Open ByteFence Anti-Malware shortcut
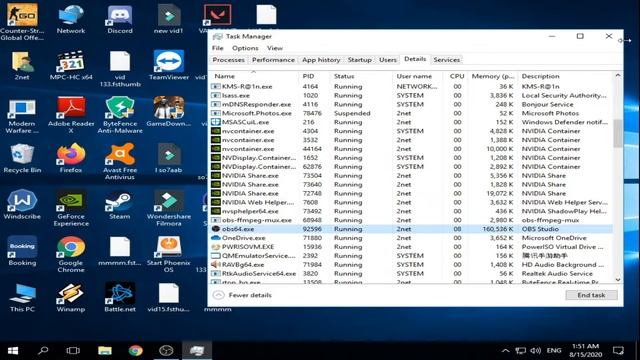Screen dimensions: 640x360 tap(120, 115)
